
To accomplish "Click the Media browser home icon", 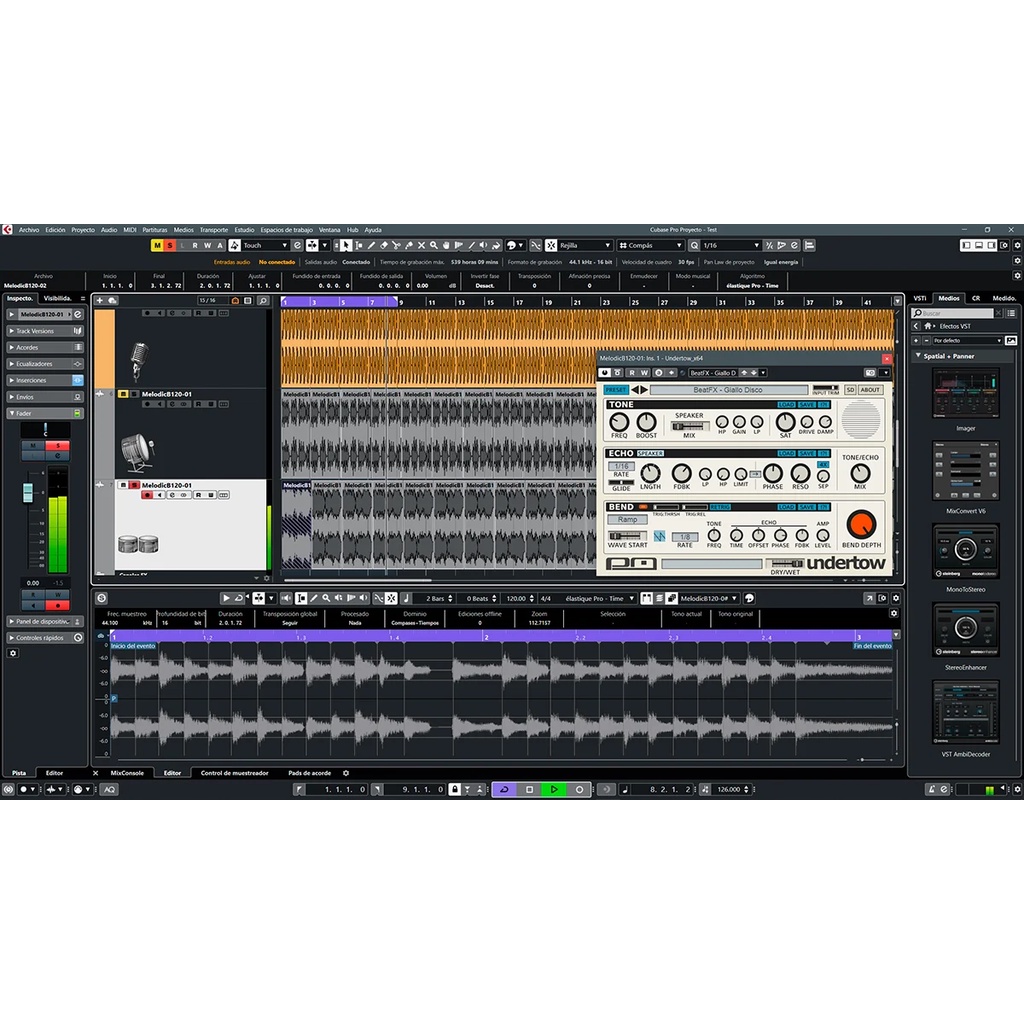I will point(927,326).
